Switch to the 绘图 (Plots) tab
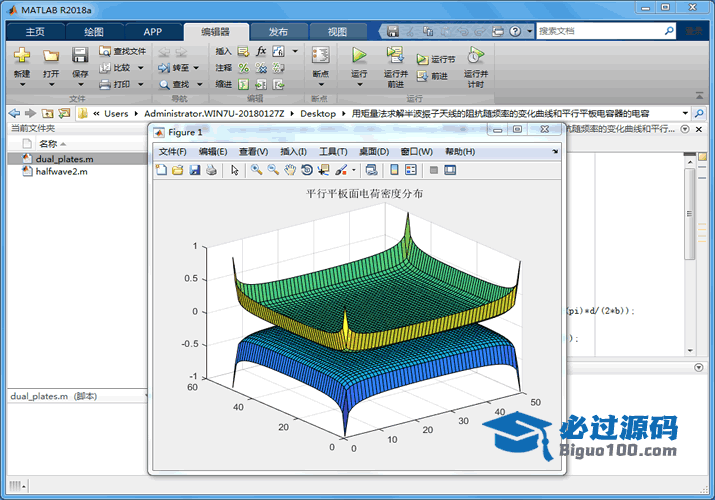 tap(94, 32)
